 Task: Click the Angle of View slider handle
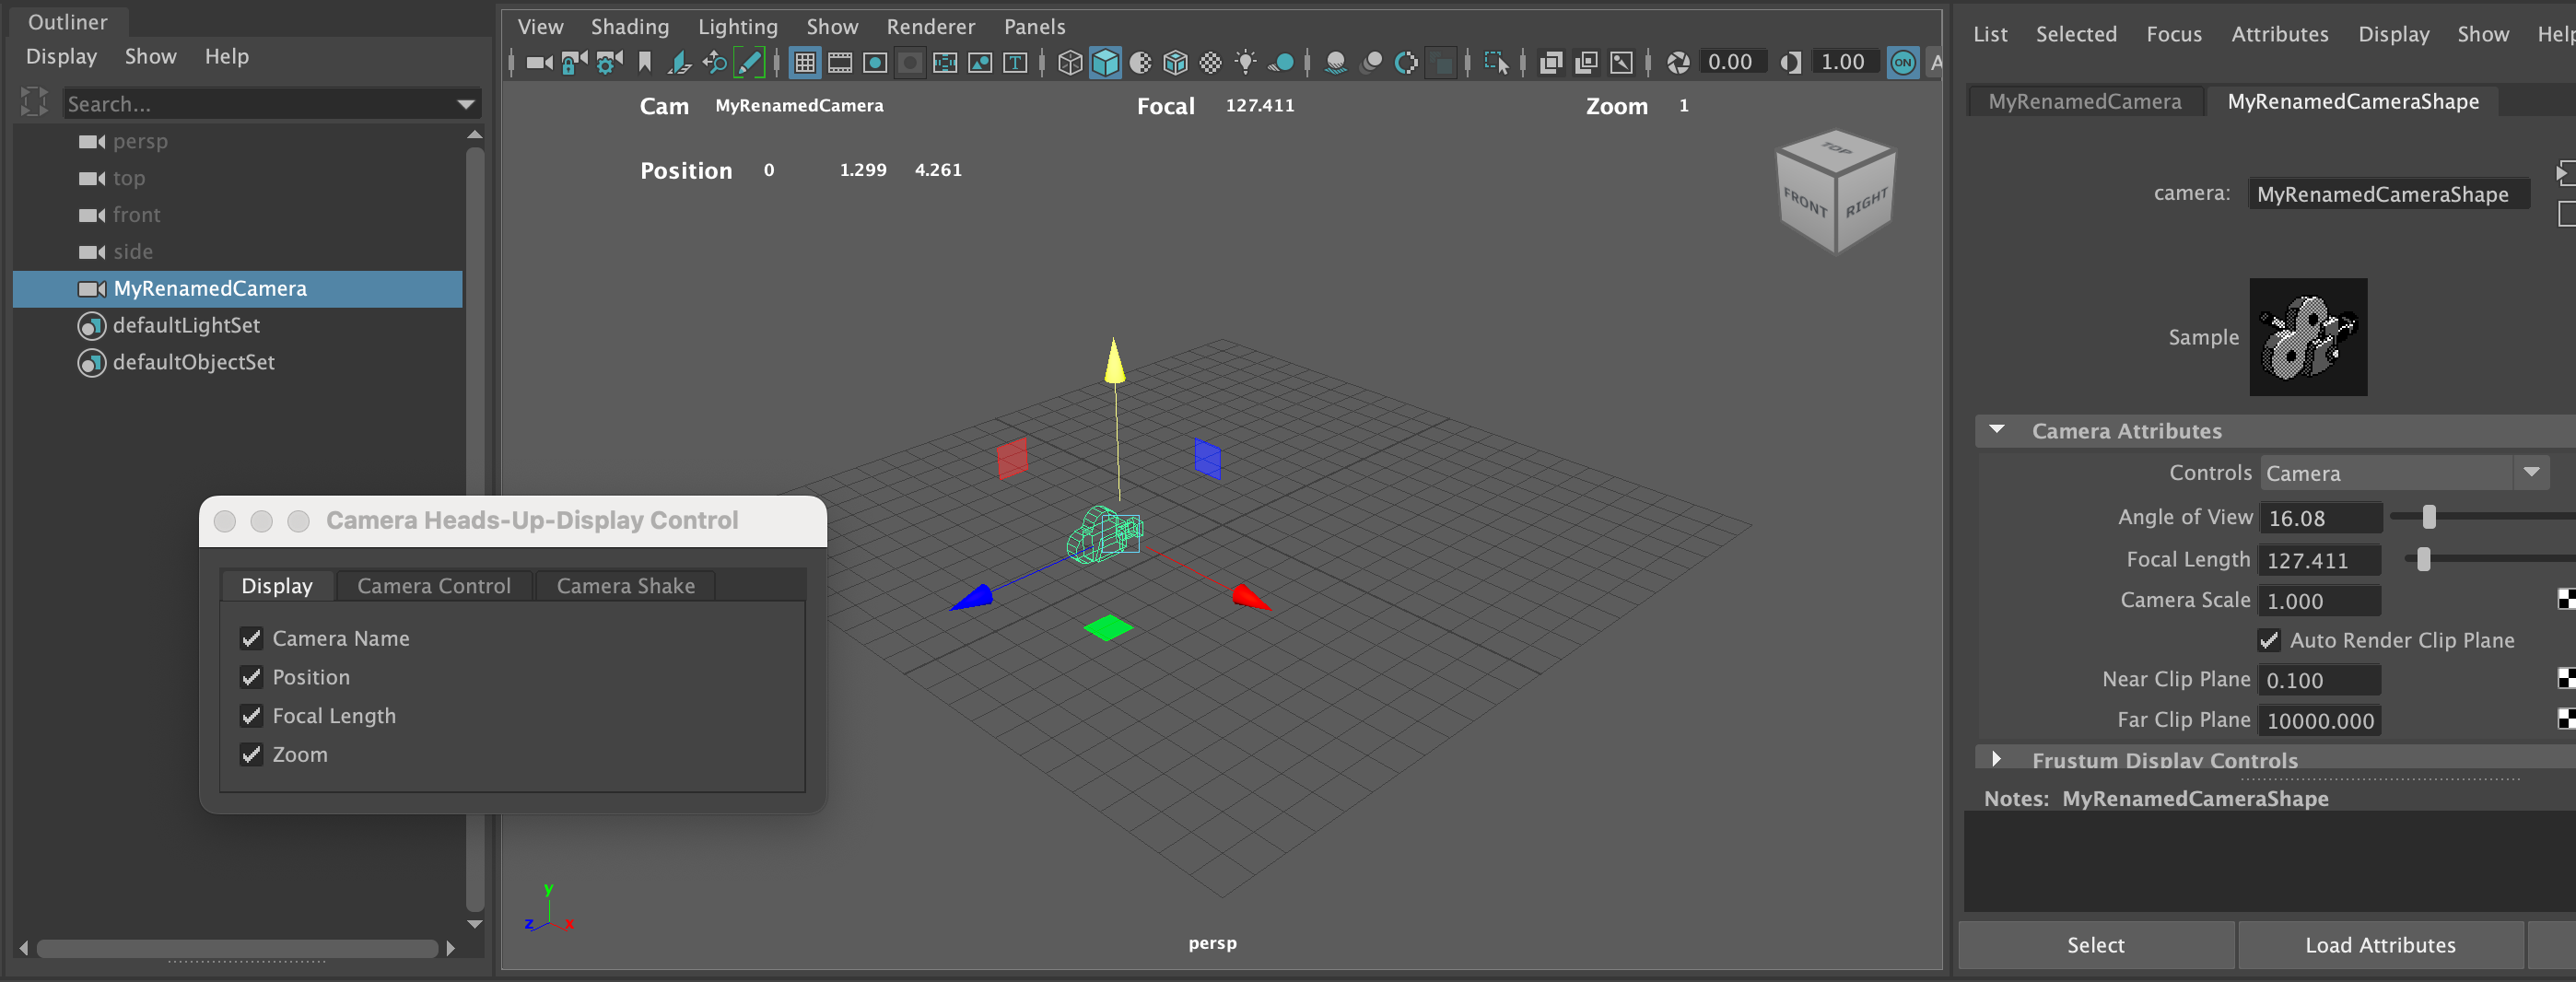pos(2429,517)
